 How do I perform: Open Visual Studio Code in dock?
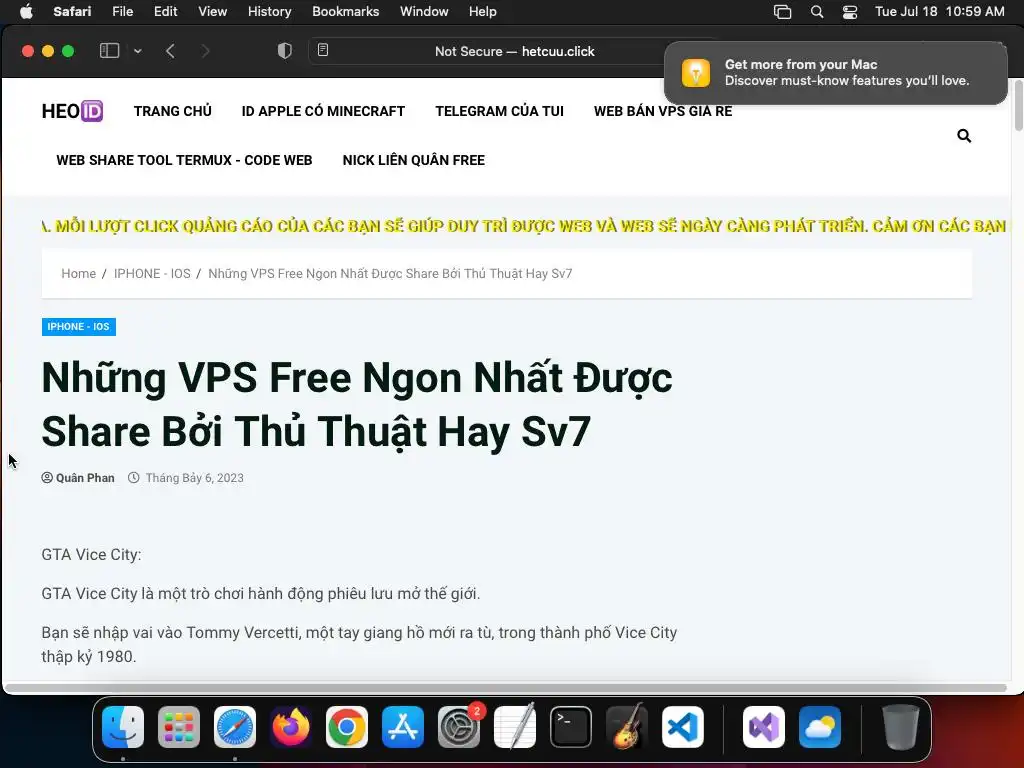[683, 727]
